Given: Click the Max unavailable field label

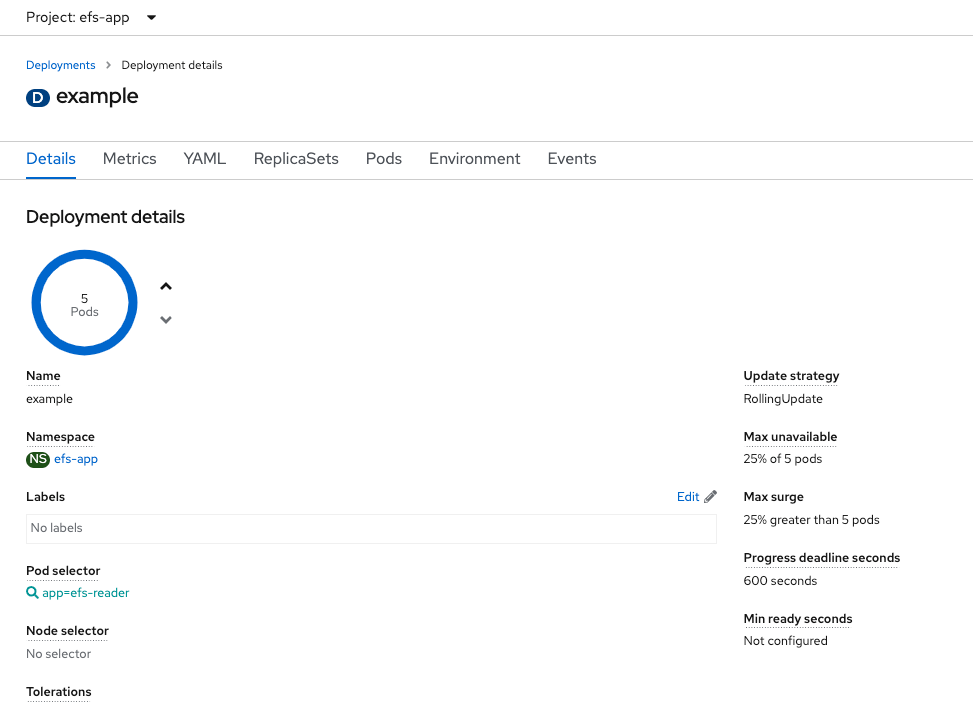Looking at the screenshot, I should pyautogui.click(x=790, y=437).
